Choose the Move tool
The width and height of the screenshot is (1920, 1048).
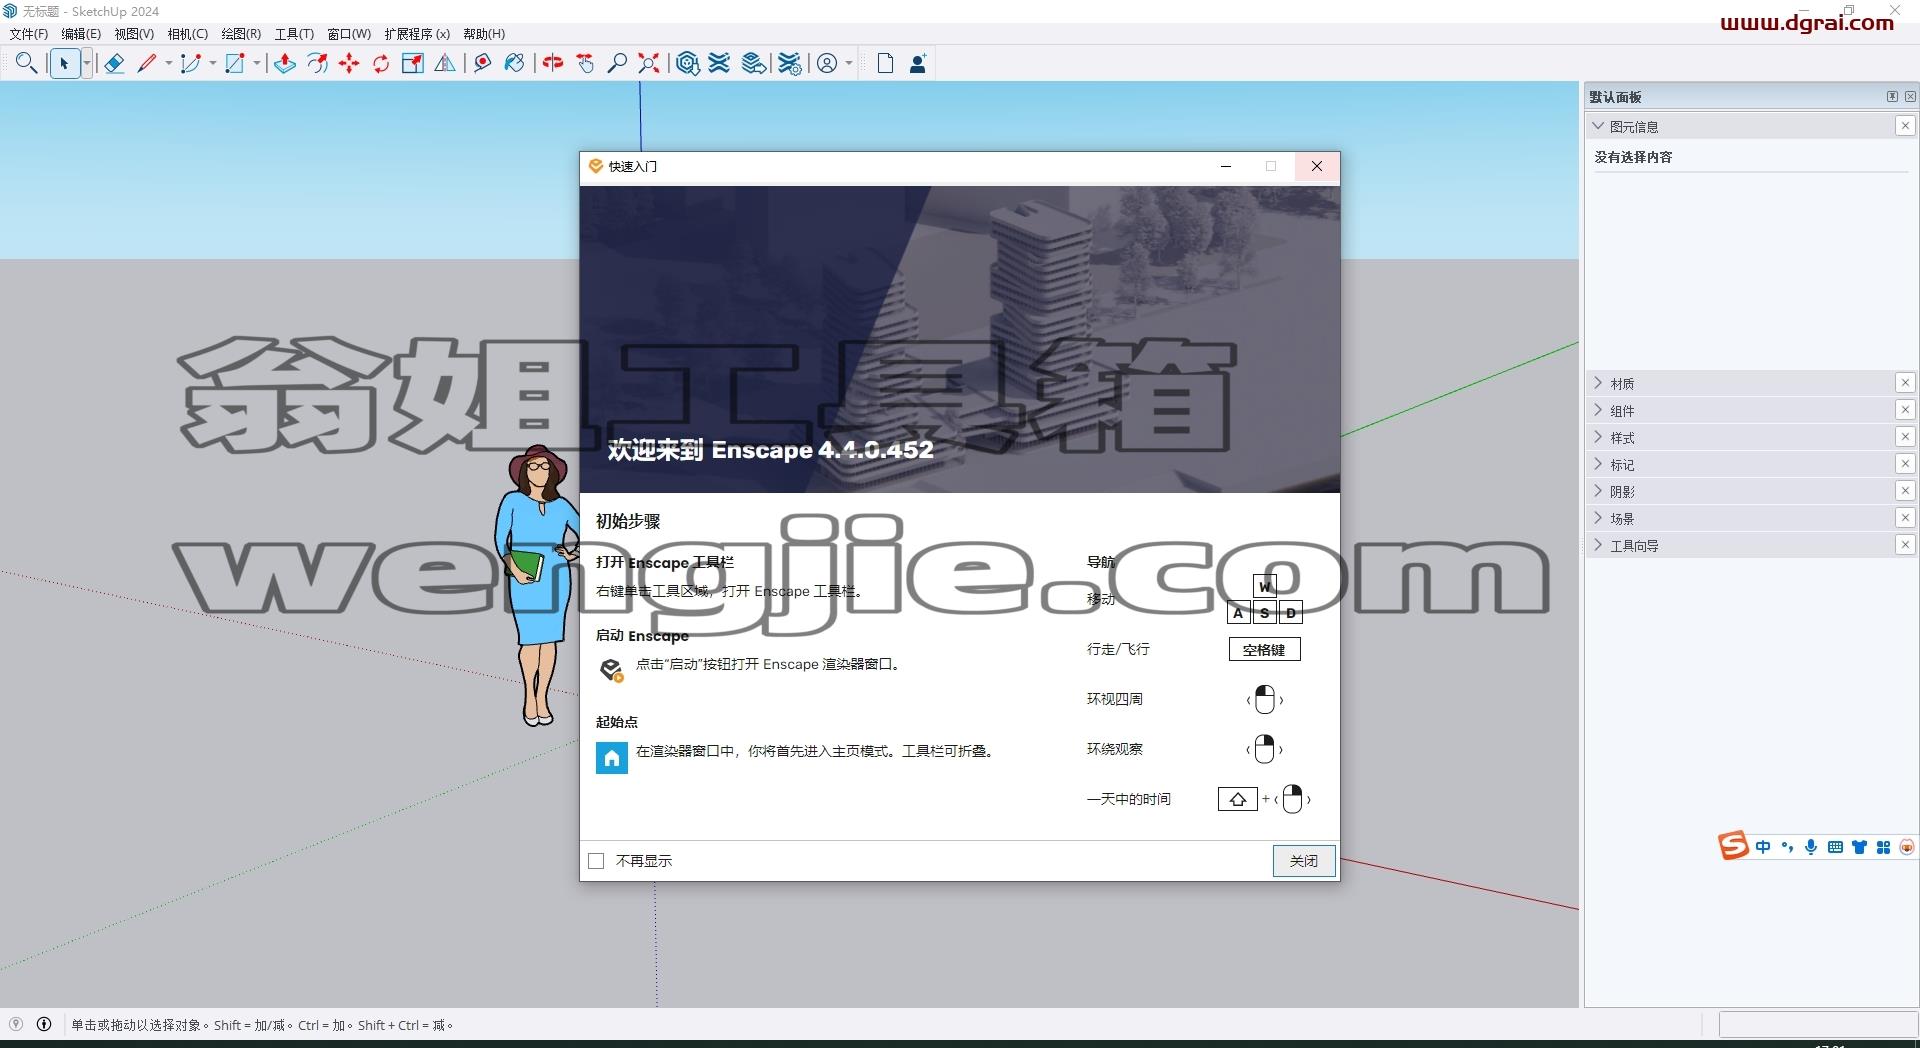(x=349, y=64)
